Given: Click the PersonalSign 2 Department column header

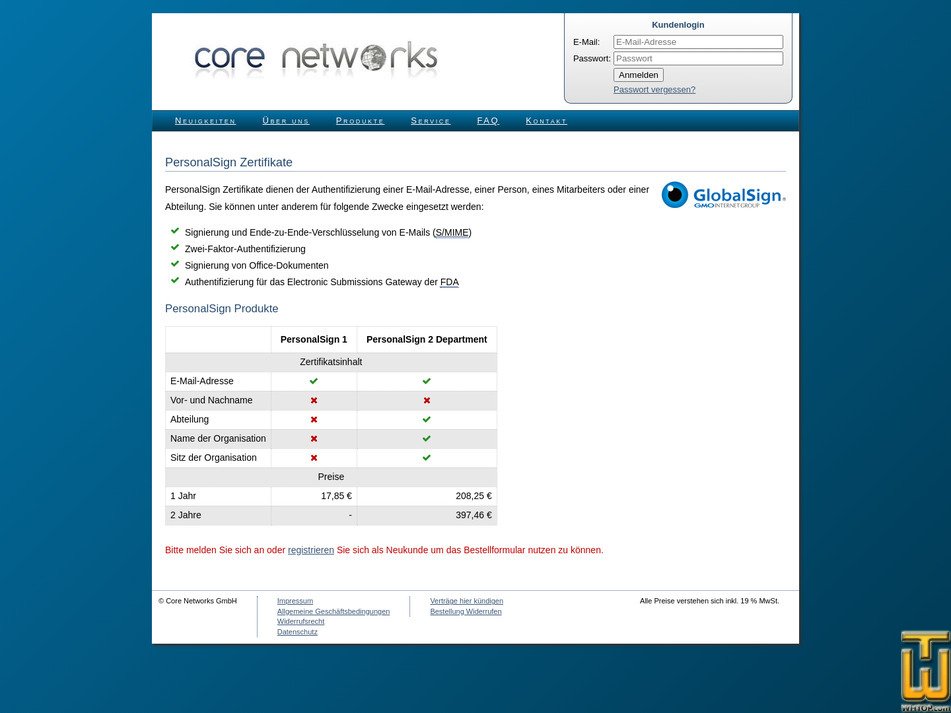Looking at the screenshot, I should [426, 340].
